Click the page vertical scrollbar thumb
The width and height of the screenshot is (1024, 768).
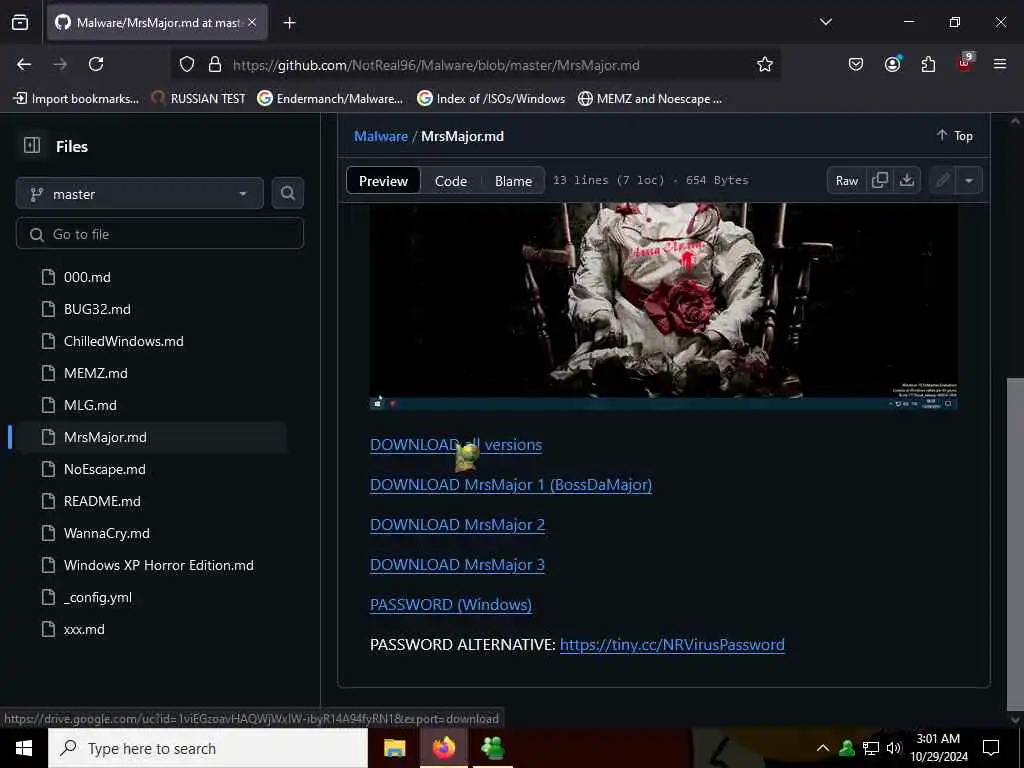[1015, 545]
